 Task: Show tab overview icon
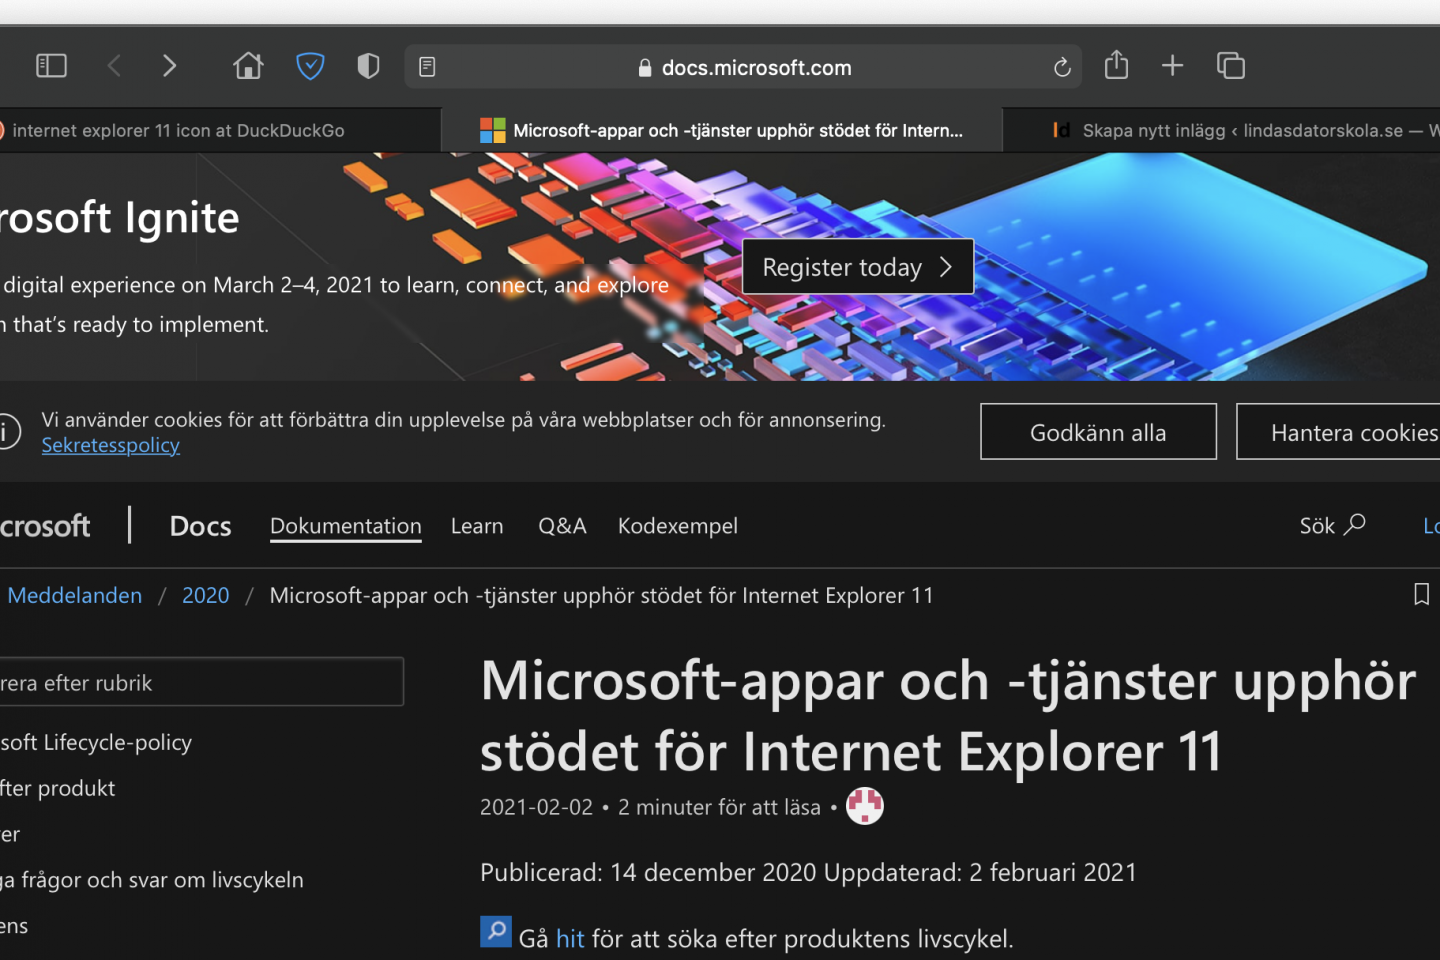(x=1230, y=66)
